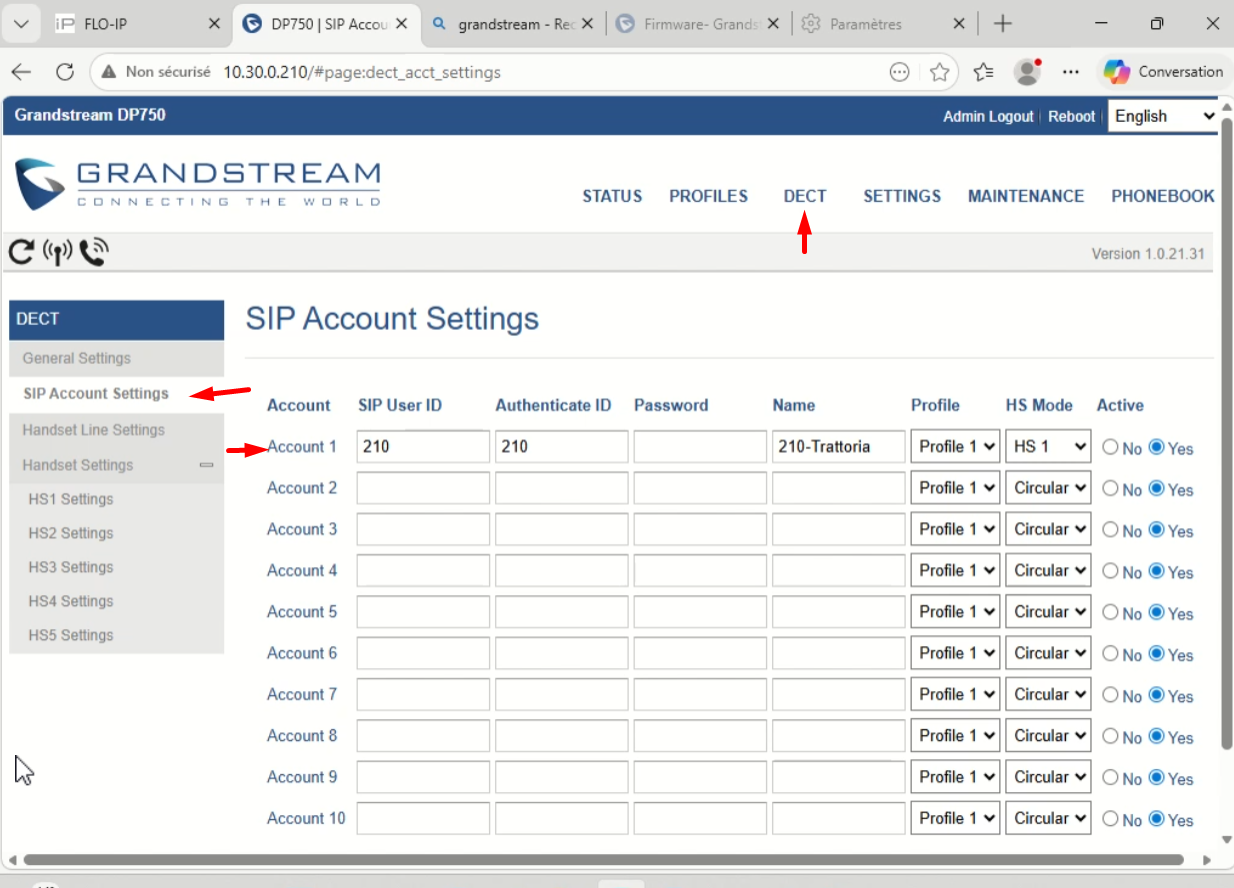This screenshot has height=888, width=1234.
Task: Open the STATUS menu
Action: (x=612, y=197)
